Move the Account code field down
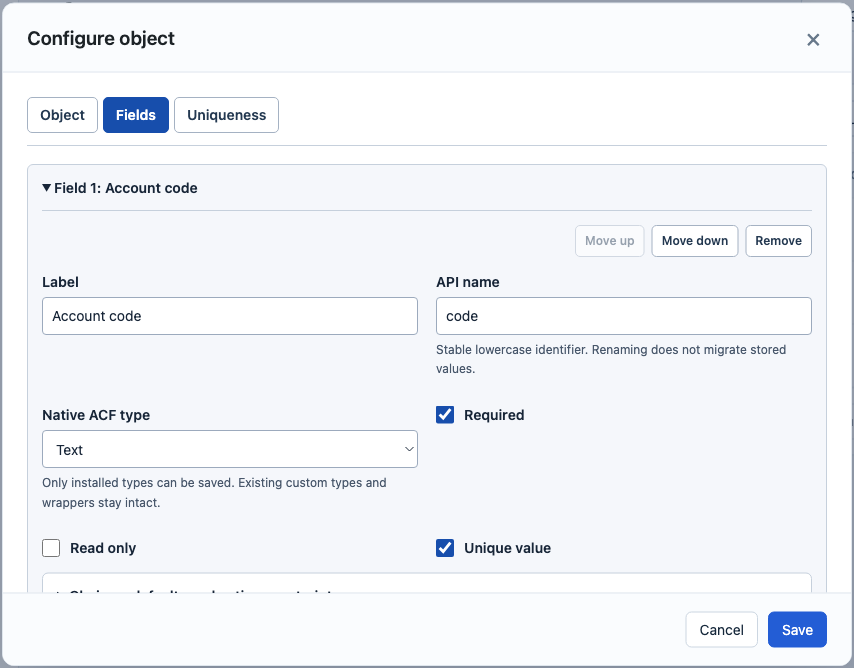 pyautogui.click(x=694, y=241)
